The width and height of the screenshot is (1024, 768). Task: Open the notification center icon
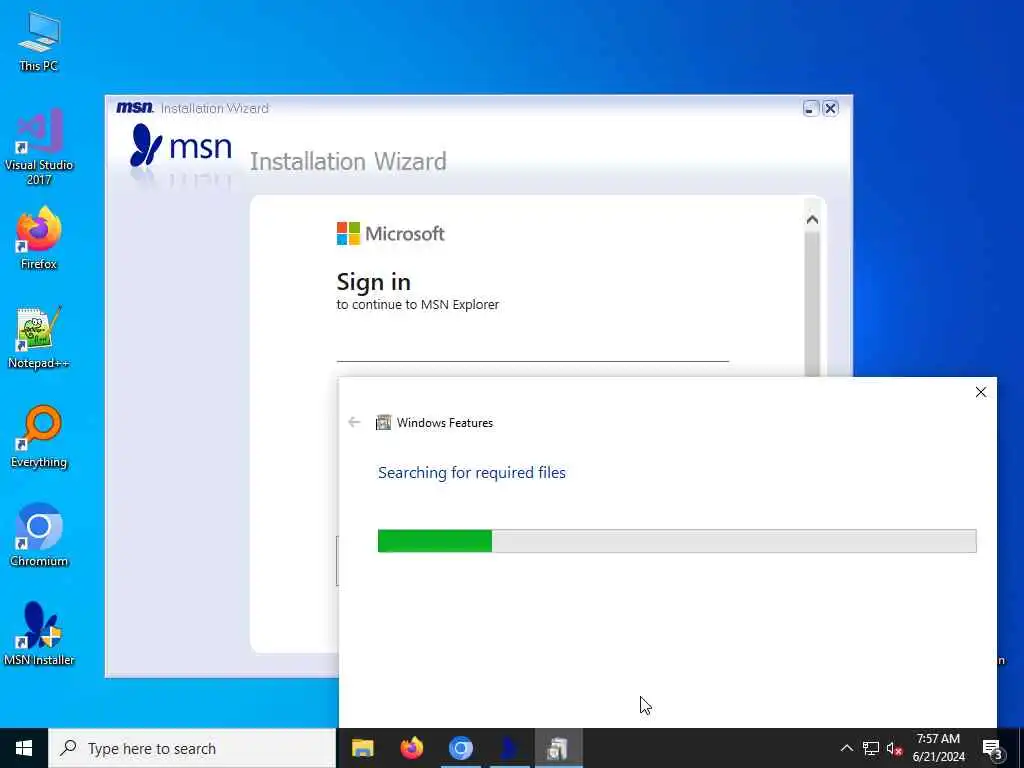[x=992, y=748]
